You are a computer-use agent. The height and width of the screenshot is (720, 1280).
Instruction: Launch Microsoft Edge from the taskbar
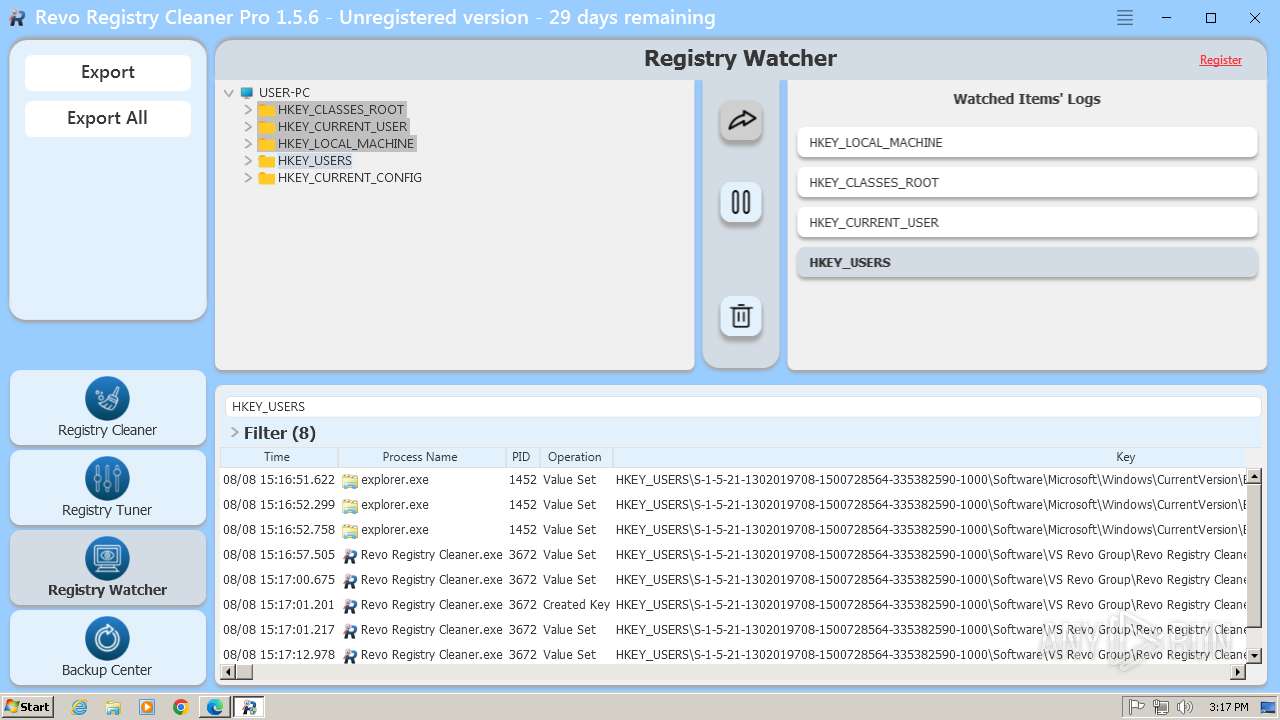[x=215, y=707]
